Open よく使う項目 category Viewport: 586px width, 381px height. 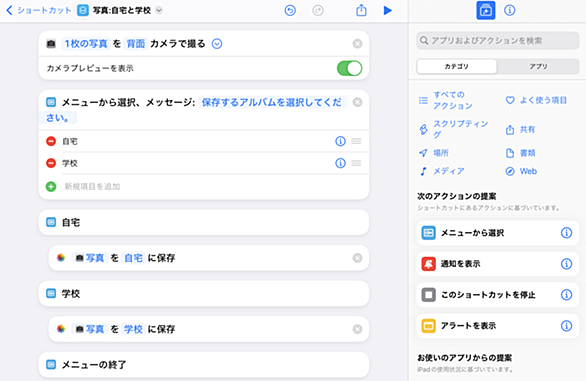536,100
